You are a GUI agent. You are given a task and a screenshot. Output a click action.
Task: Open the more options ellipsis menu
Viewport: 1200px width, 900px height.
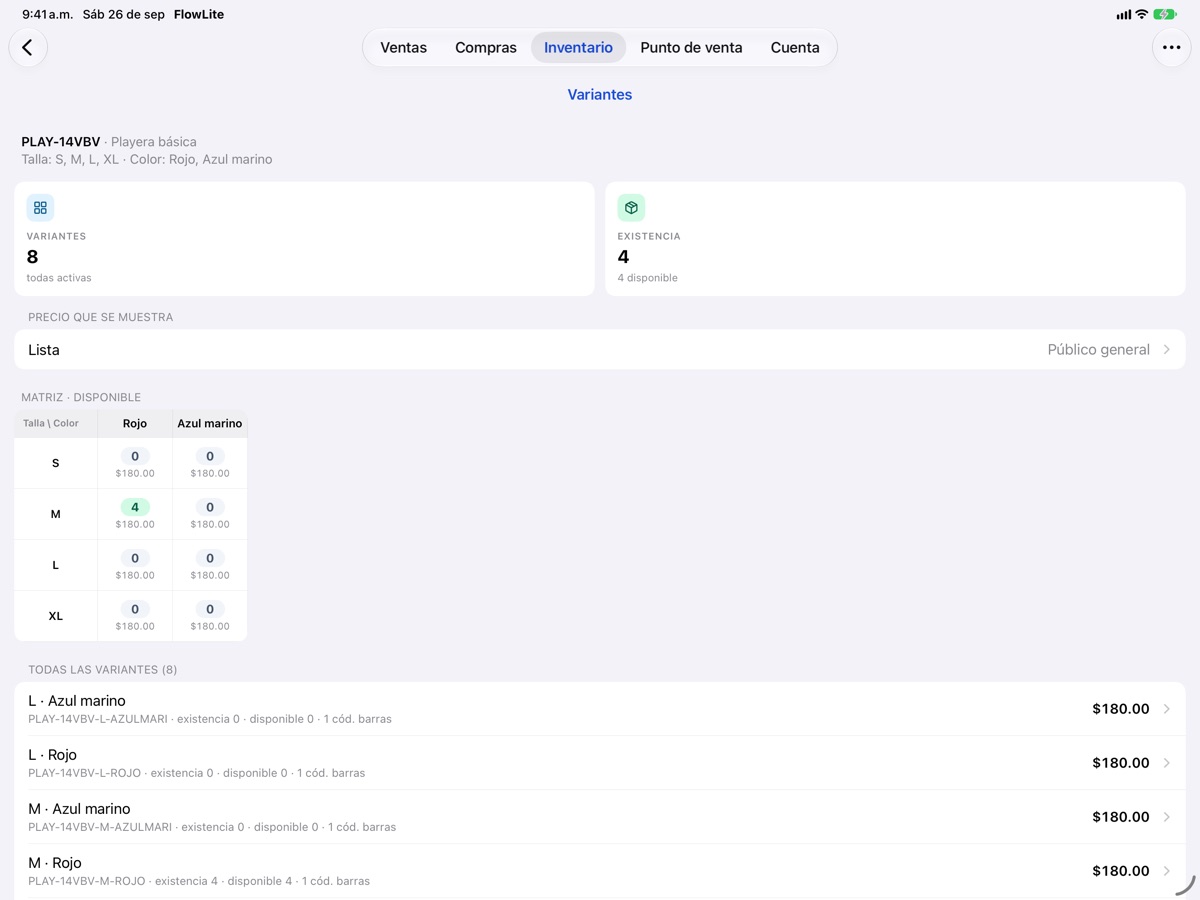click(1171, 47)
